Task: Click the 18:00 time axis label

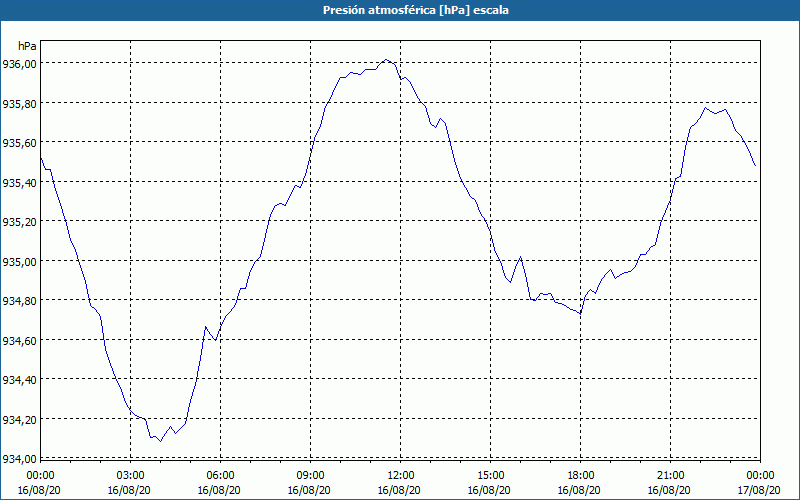Action: pos(581,476)
